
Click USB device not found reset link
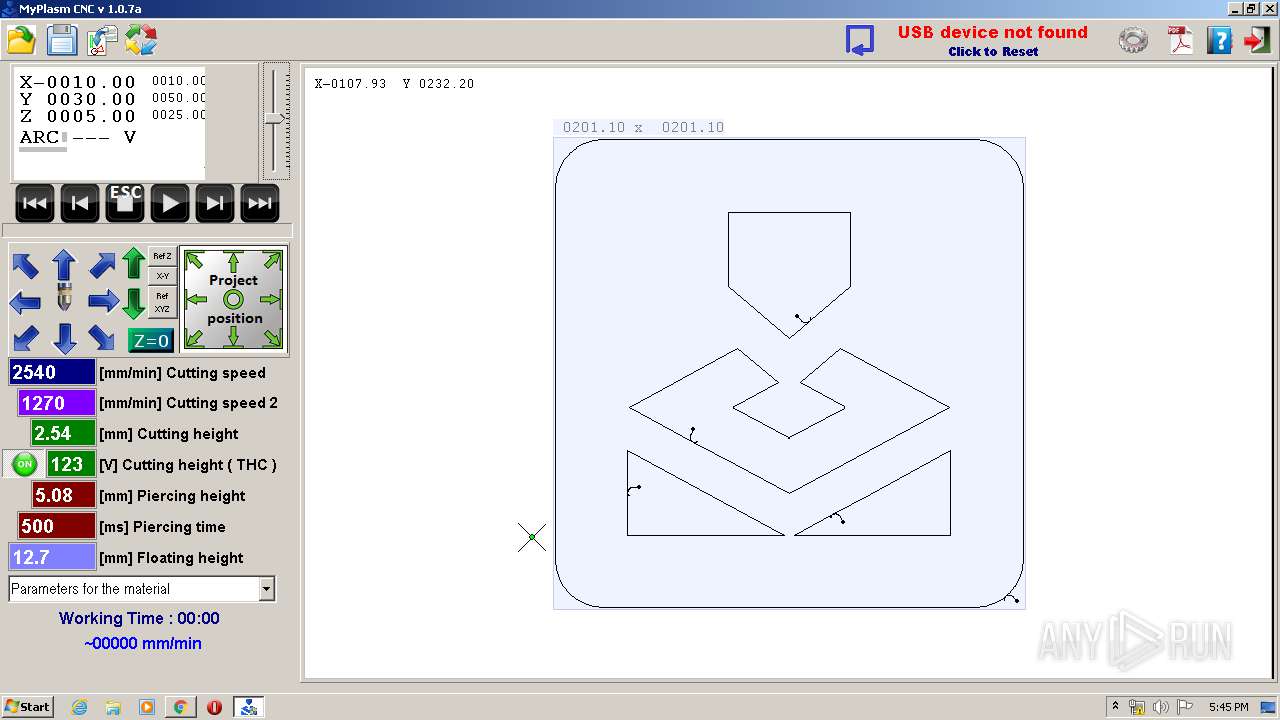click(x=992, y=40)
